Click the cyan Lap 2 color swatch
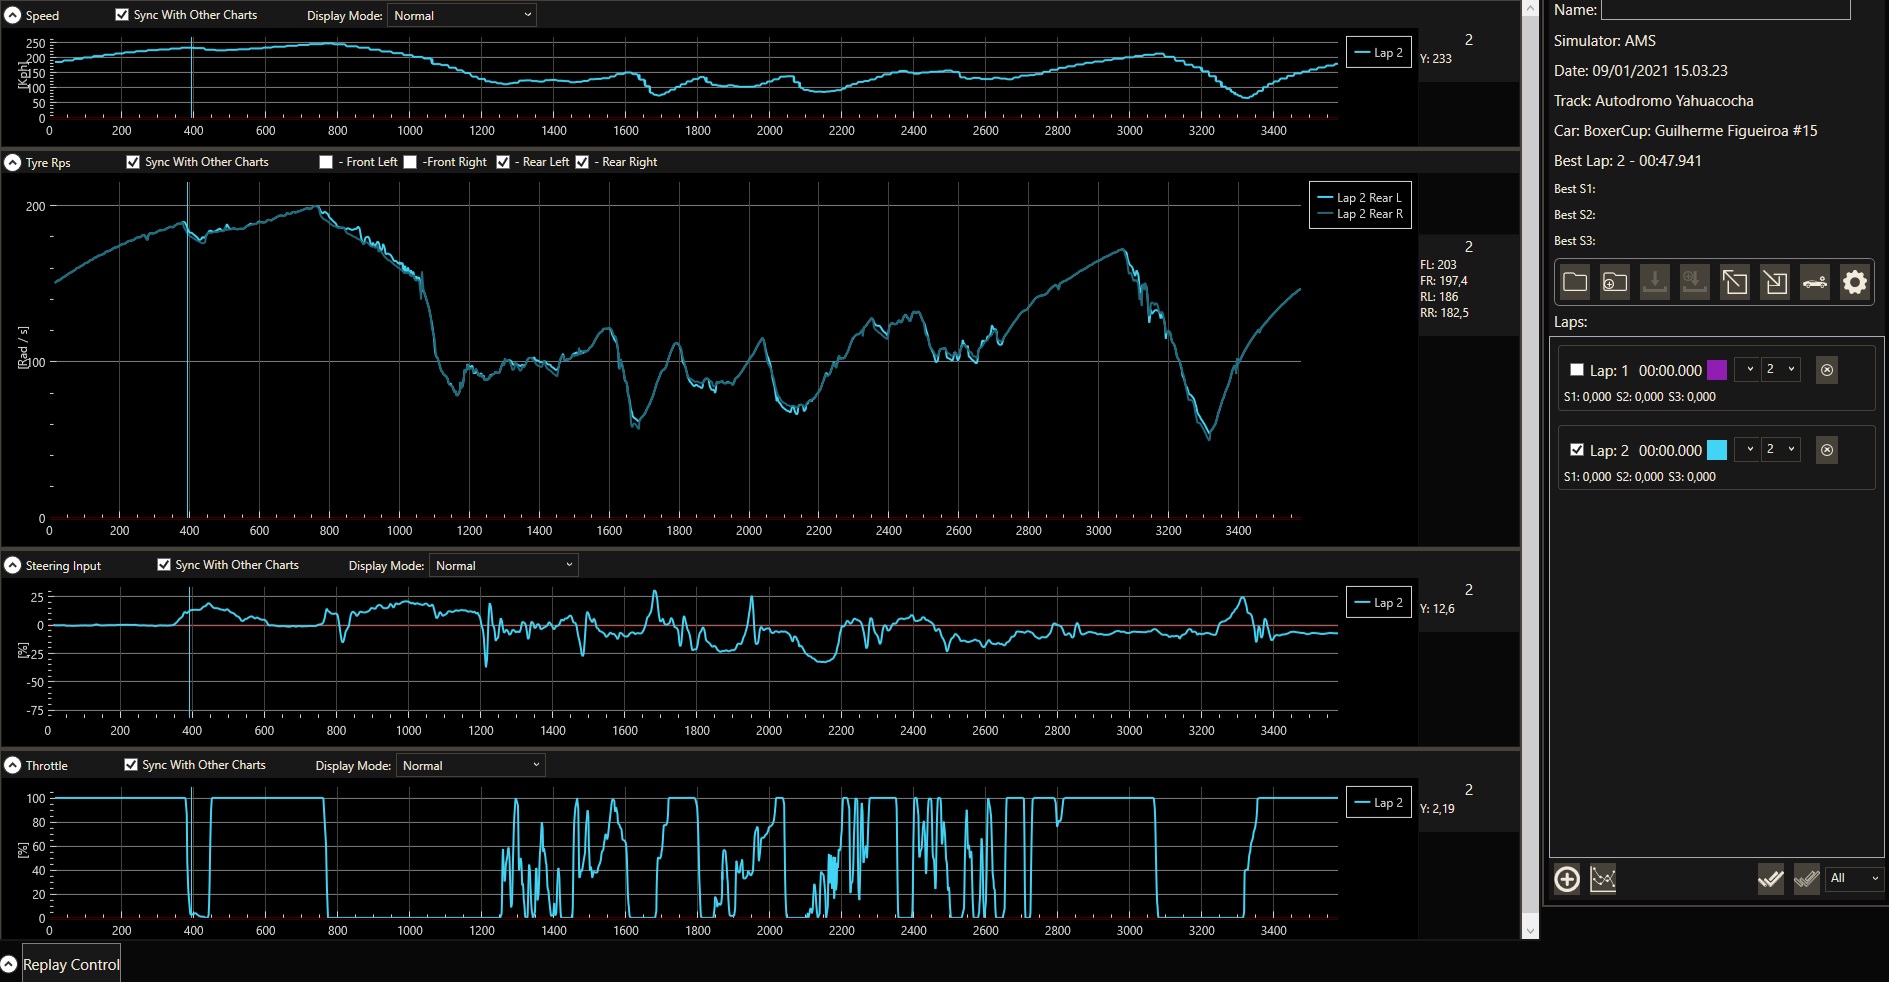The image size is (1889, 982). point(1717,450)
